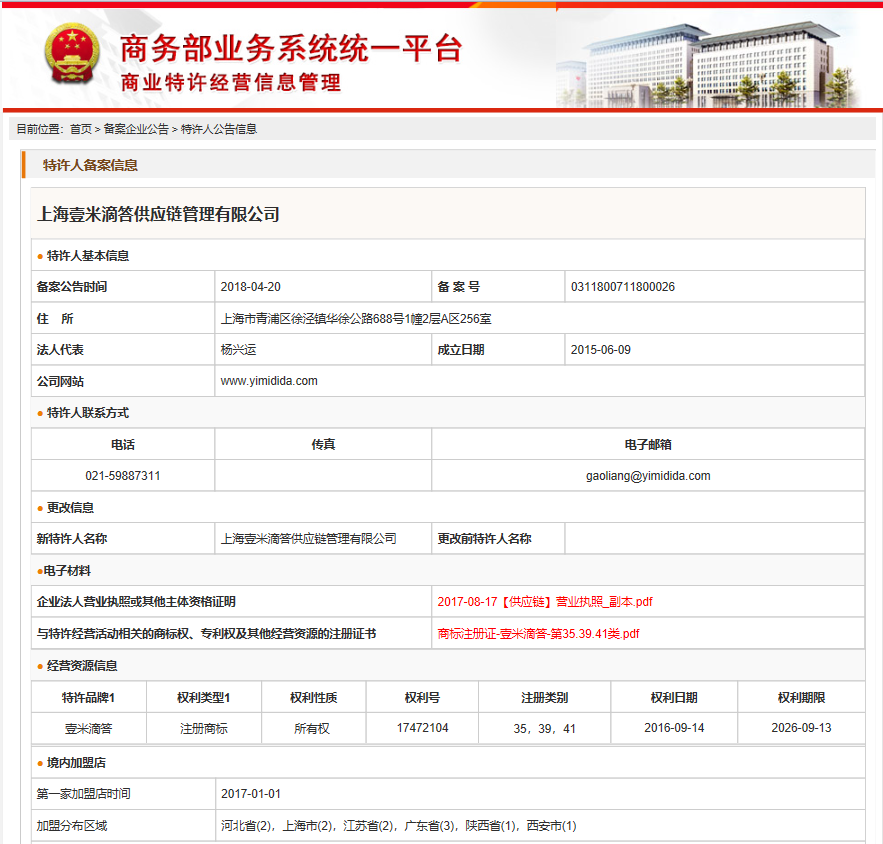Click registration classes 35, 39, 41
The height and width of the screenshot is (844, 883).
point(545,728)
